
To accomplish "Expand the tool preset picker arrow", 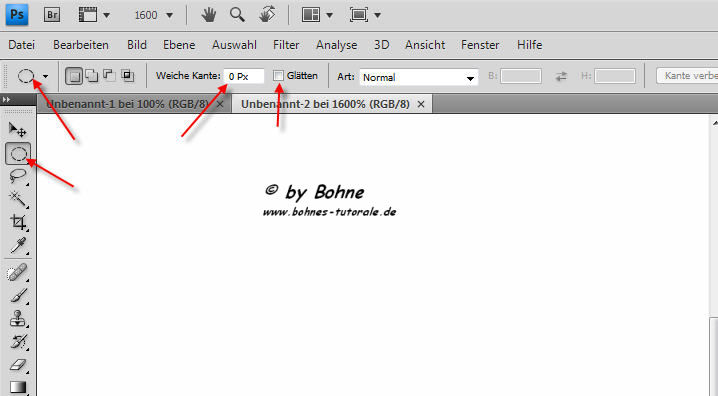I will (45, 76).
